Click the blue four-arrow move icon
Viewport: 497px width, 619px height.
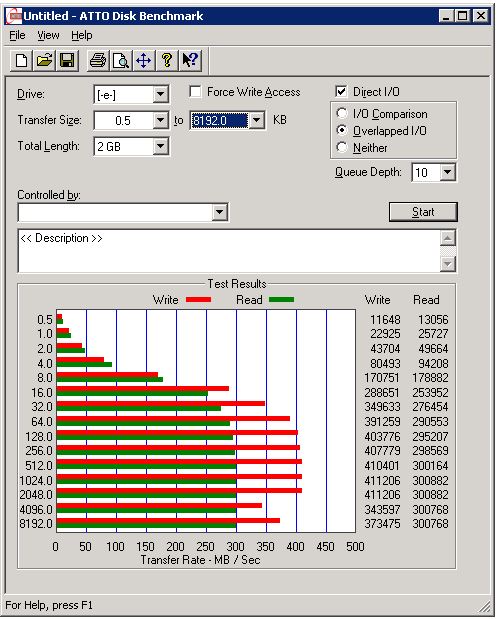click(143, 61)
